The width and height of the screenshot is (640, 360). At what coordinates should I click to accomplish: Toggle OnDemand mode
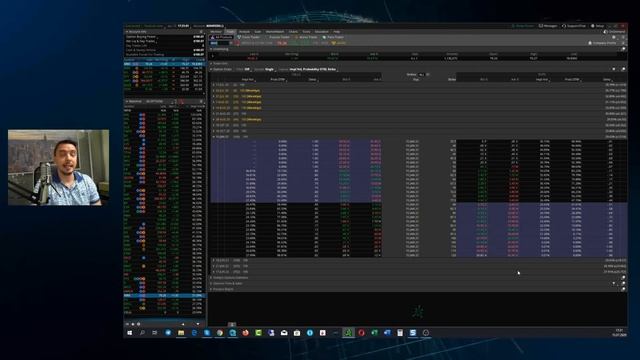[x=614, y=31]
